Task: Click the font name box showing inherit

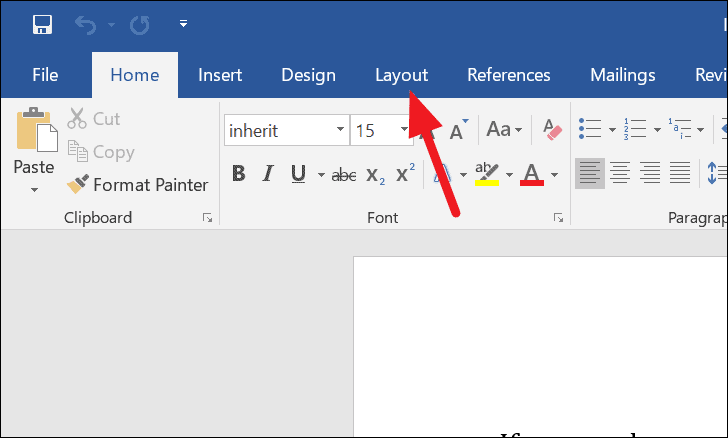Action: pos(280,131)
